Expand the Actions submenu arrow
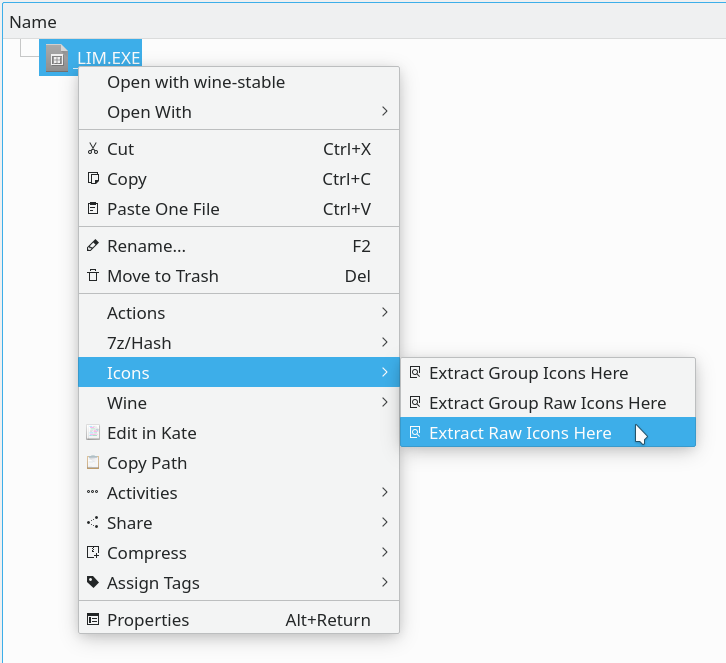726x663 pixels. click(385, 312)
